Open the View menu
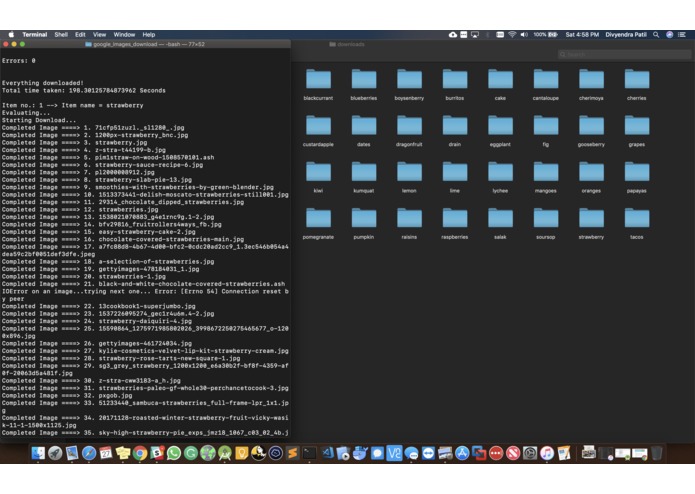 click(99, 35)
